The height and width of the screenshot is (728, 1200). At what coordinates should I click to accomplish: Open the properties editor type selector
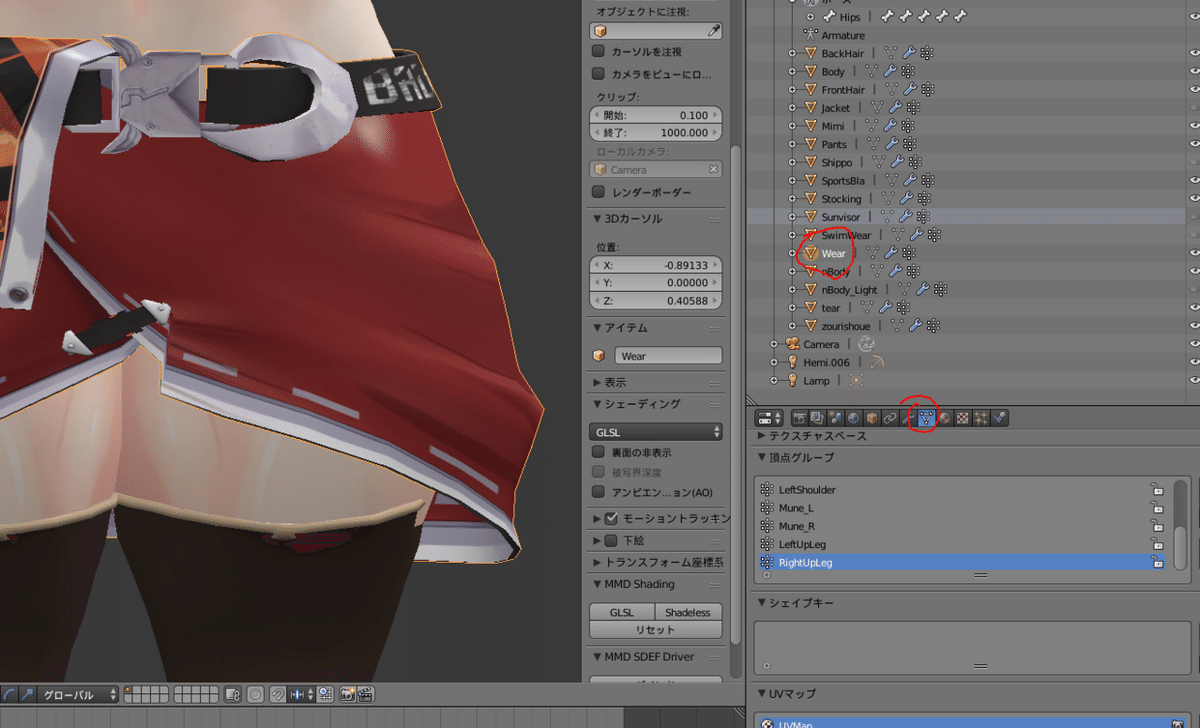click(770, 418)
